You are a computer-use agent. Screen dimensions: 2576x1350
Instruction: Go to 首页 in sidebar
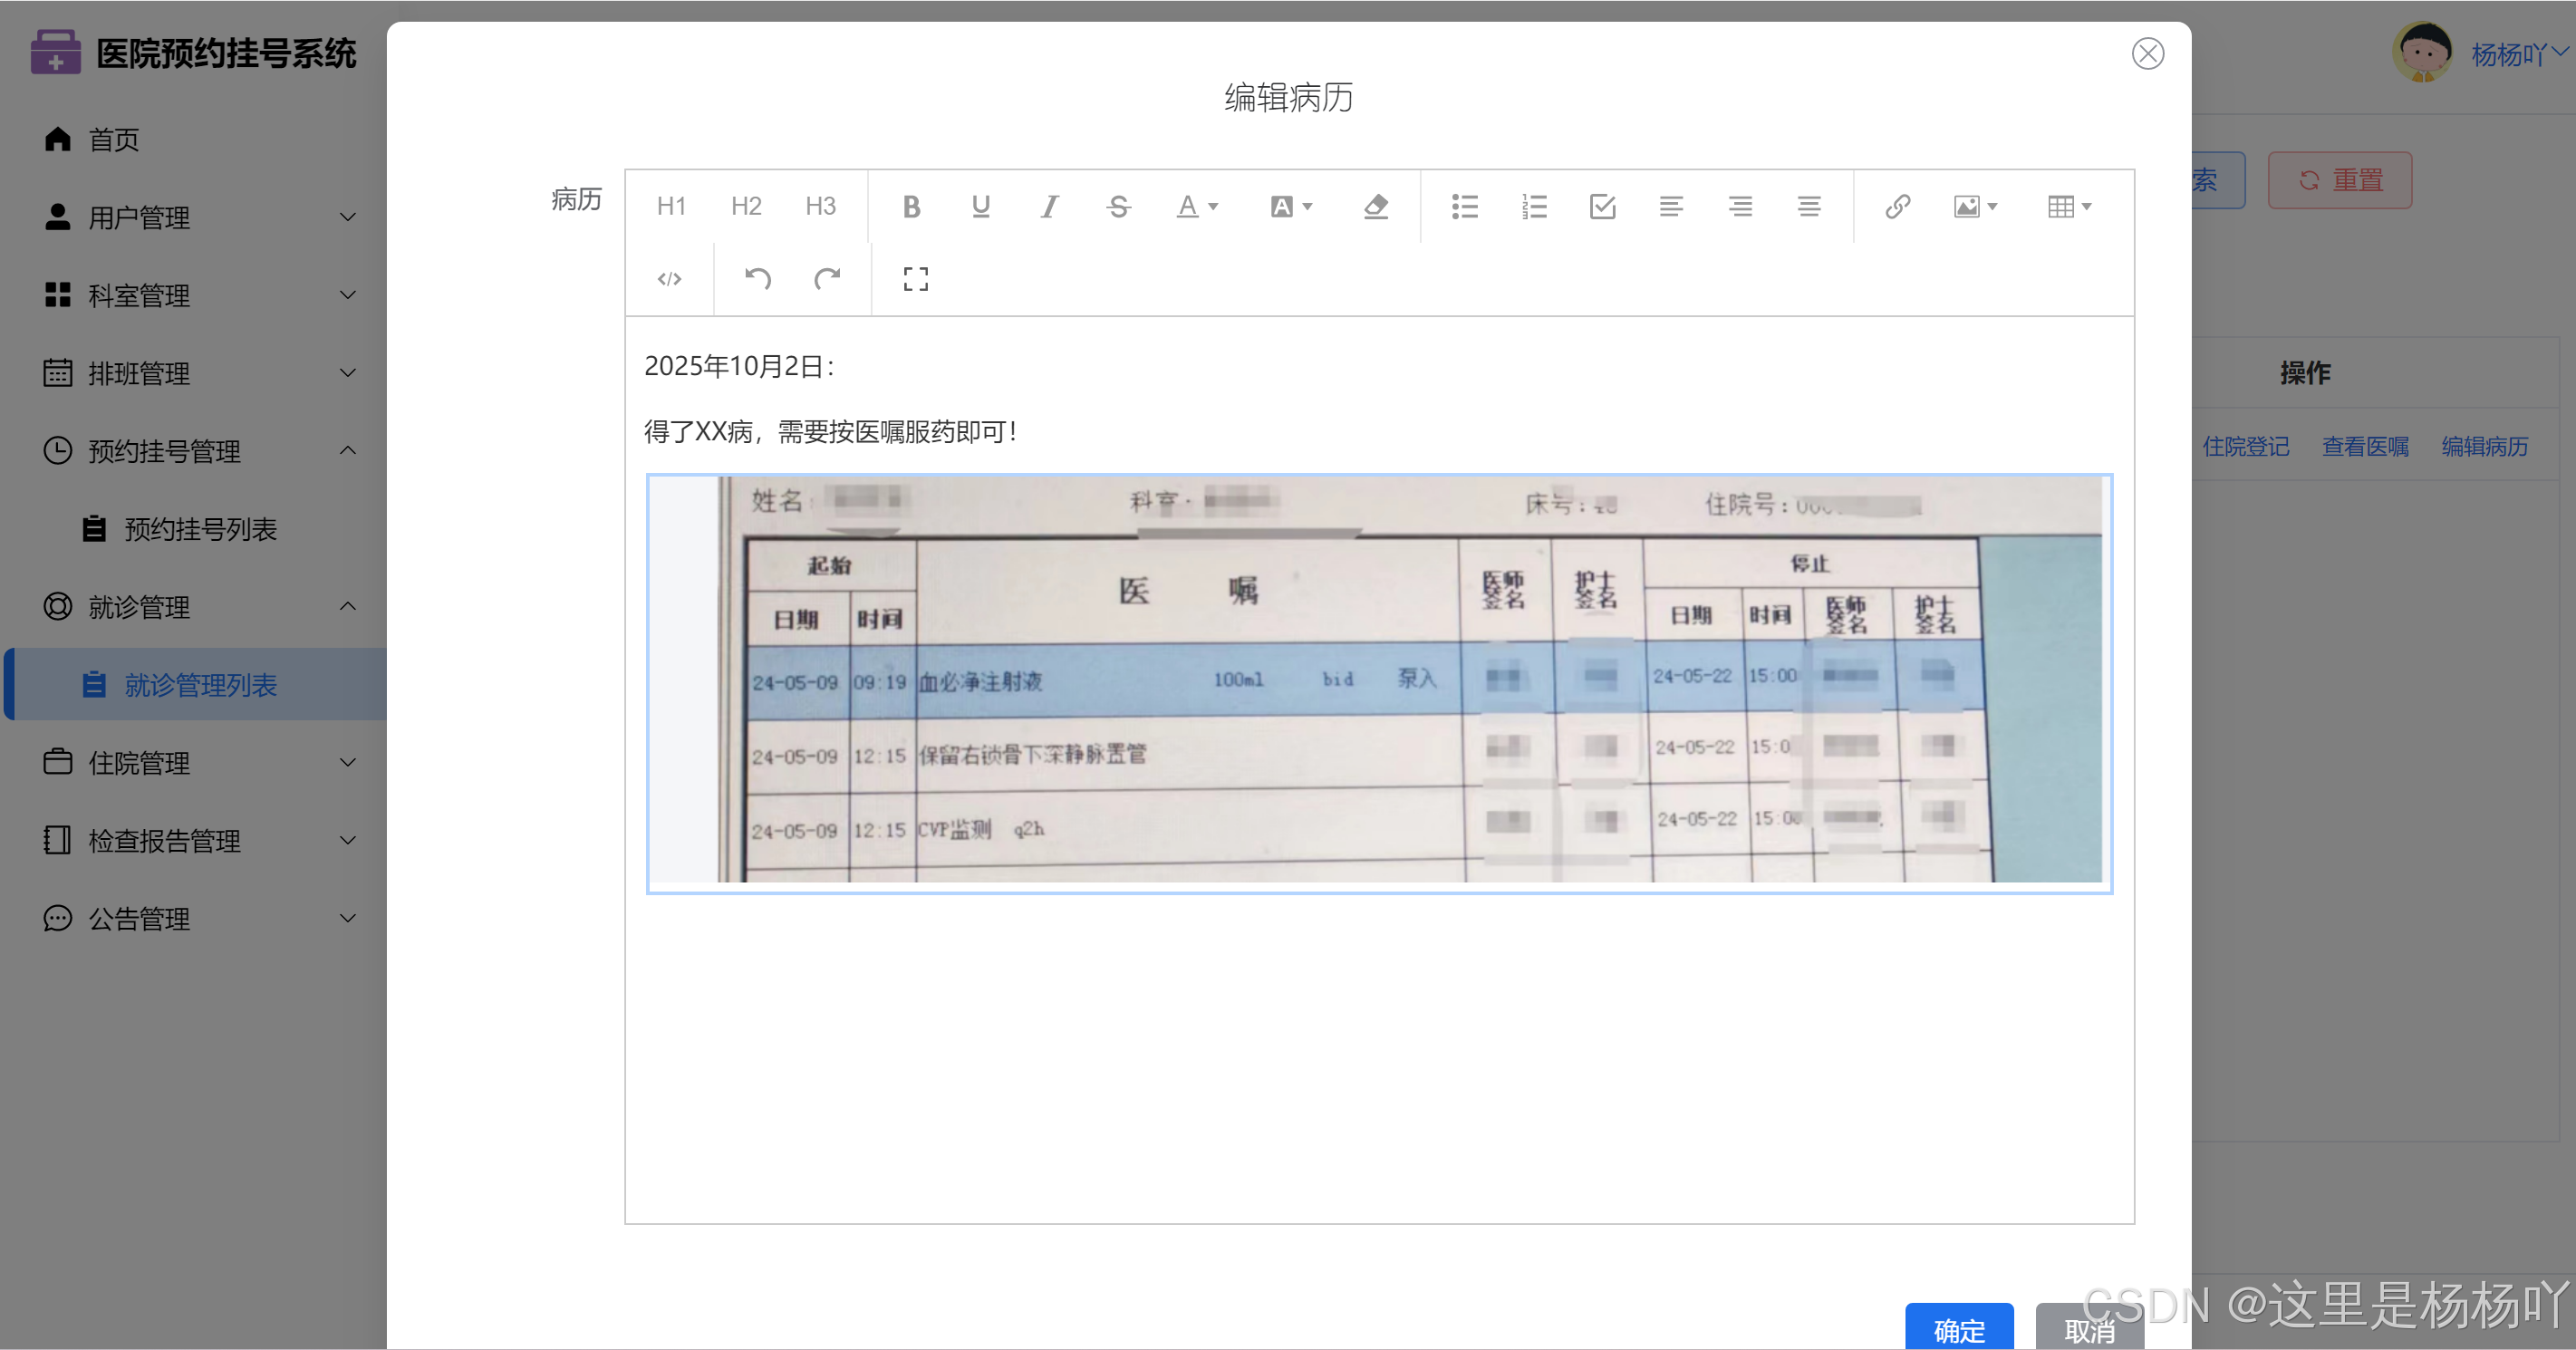(x=114, y=140)
